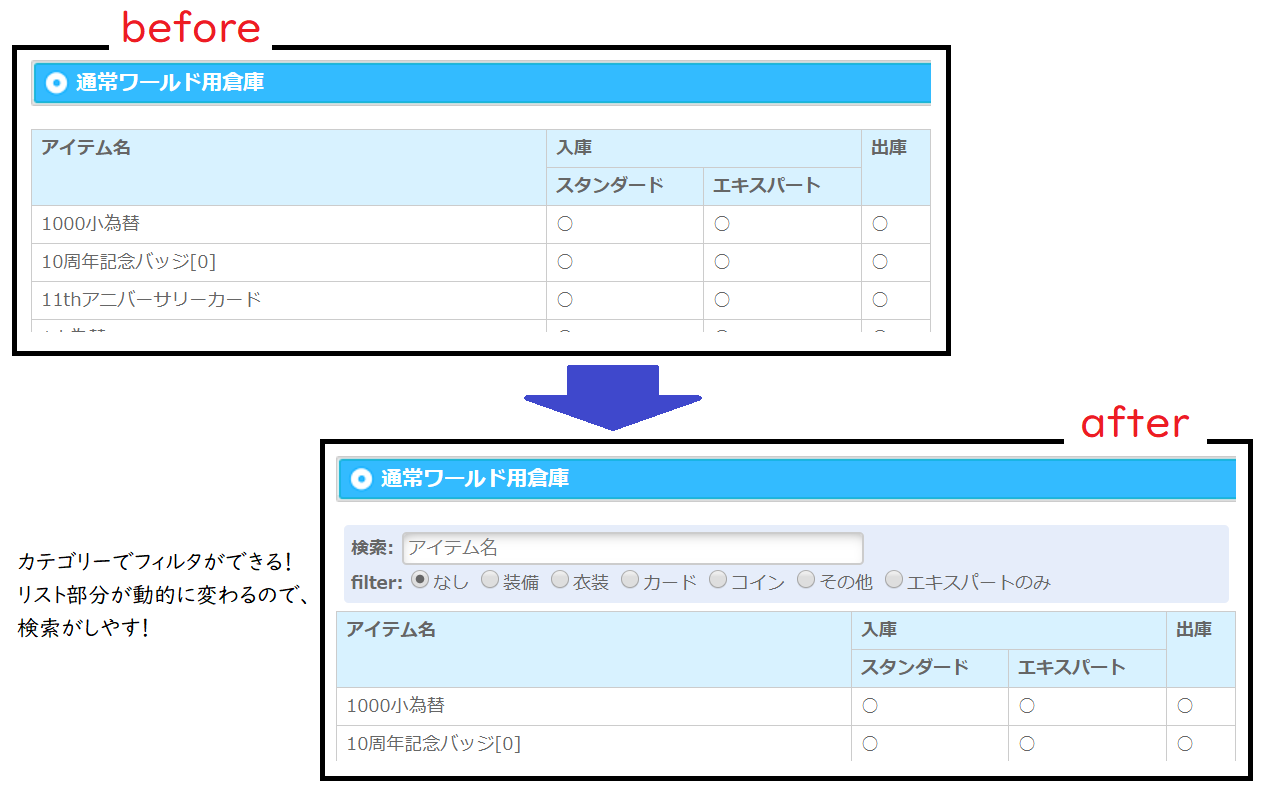The image size is (1280, 800).
Task: Click 1000小為替 item name in before panel
Action: coord(90,224)
